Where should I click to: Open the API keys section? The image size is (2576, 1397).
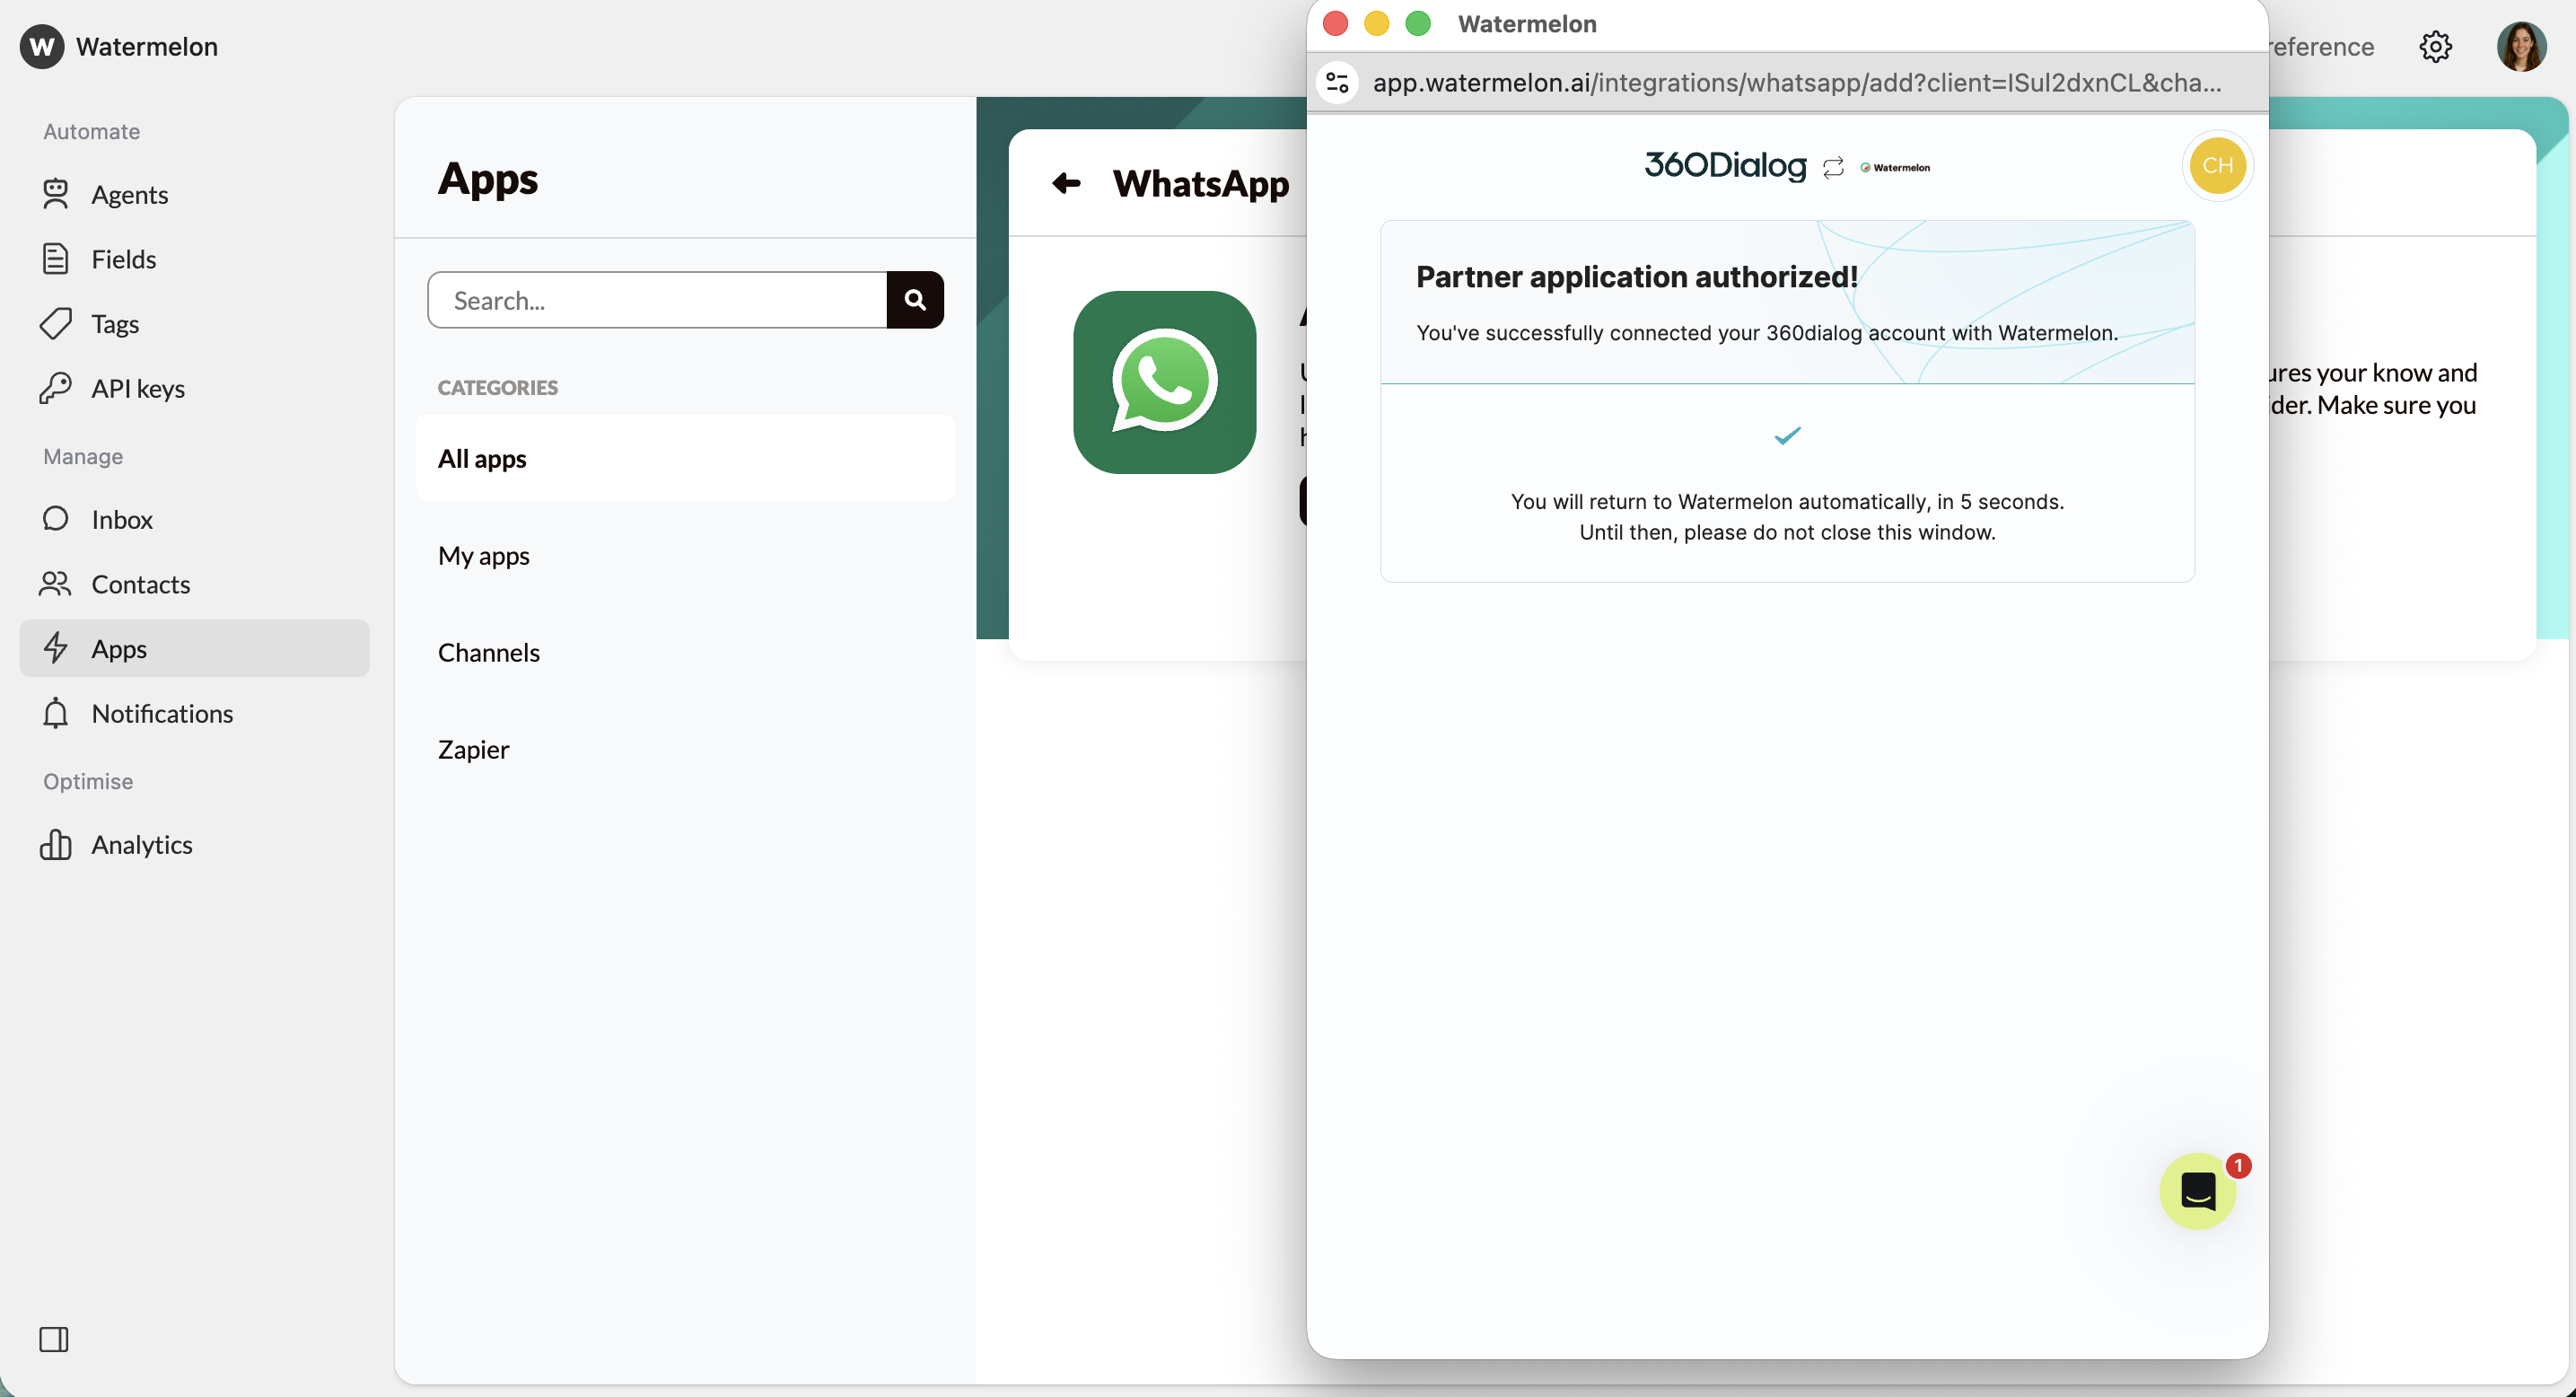point(138,388)
